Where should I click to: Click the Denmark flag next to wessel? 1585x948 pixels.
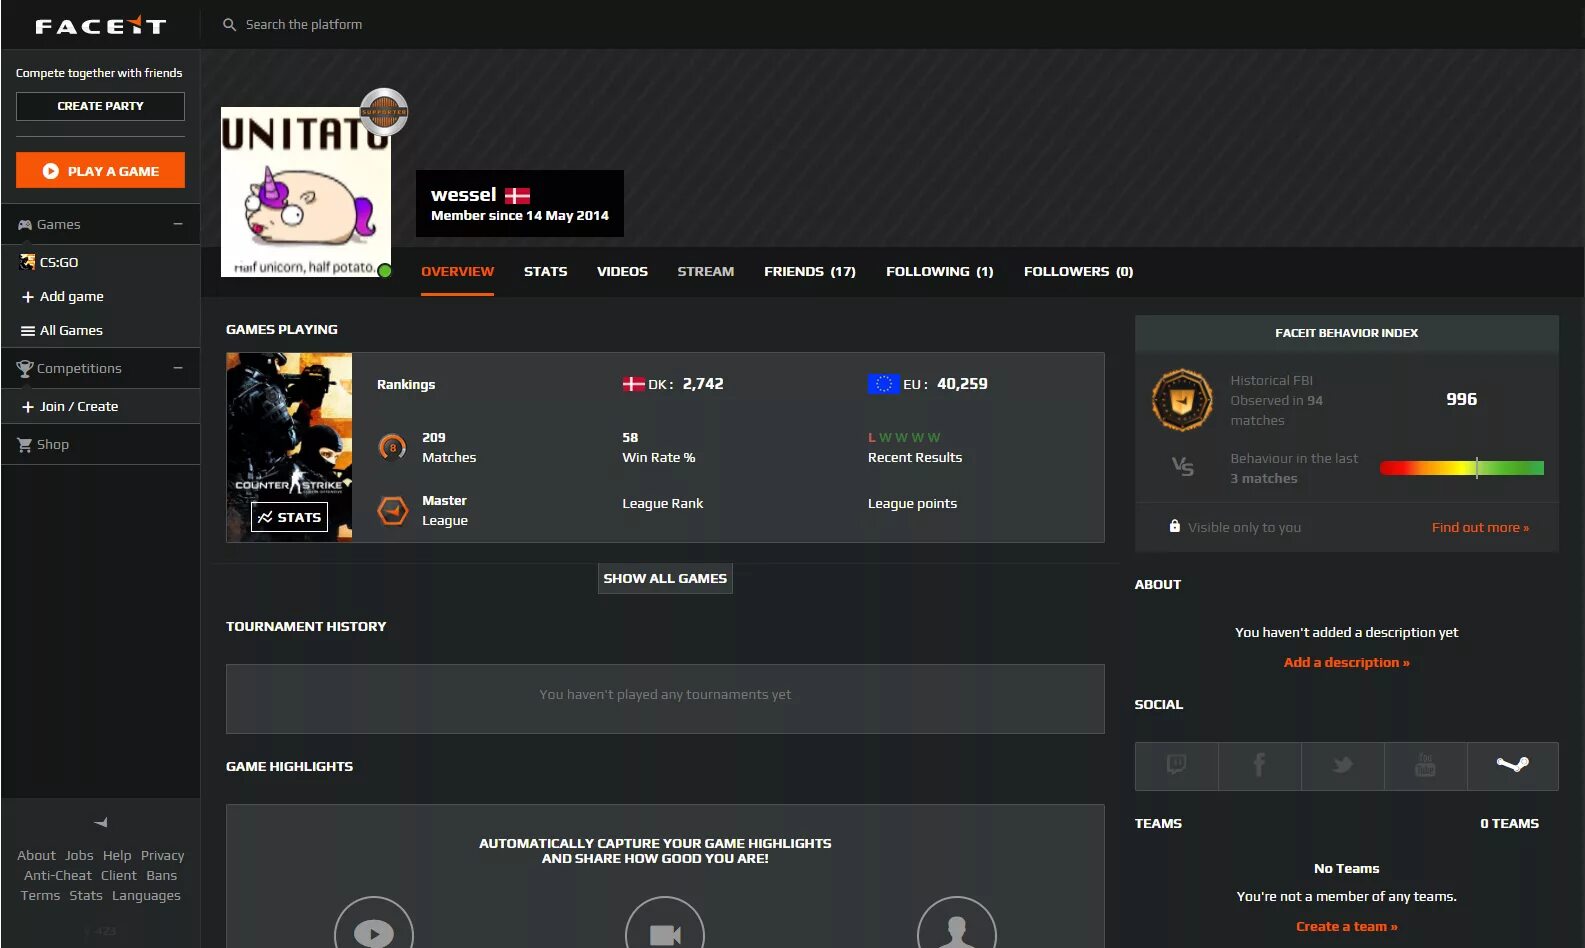point(517,196)
